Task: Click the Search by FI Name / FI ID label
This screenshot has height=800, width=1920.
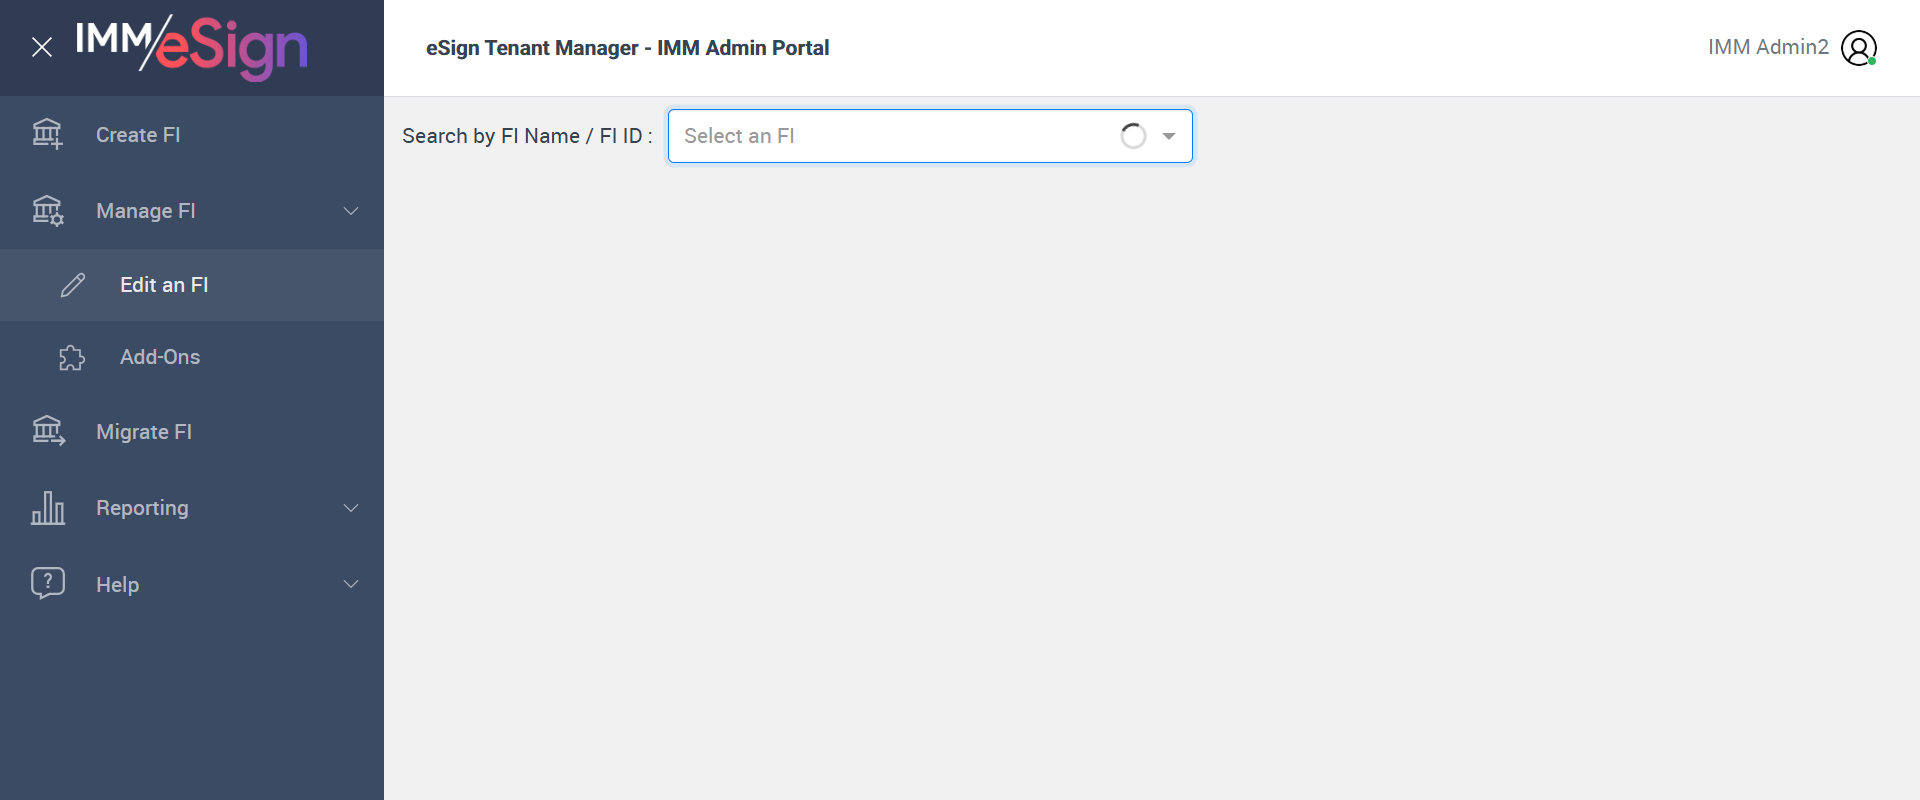Action: pyautogui.click(x=527, y=136)
